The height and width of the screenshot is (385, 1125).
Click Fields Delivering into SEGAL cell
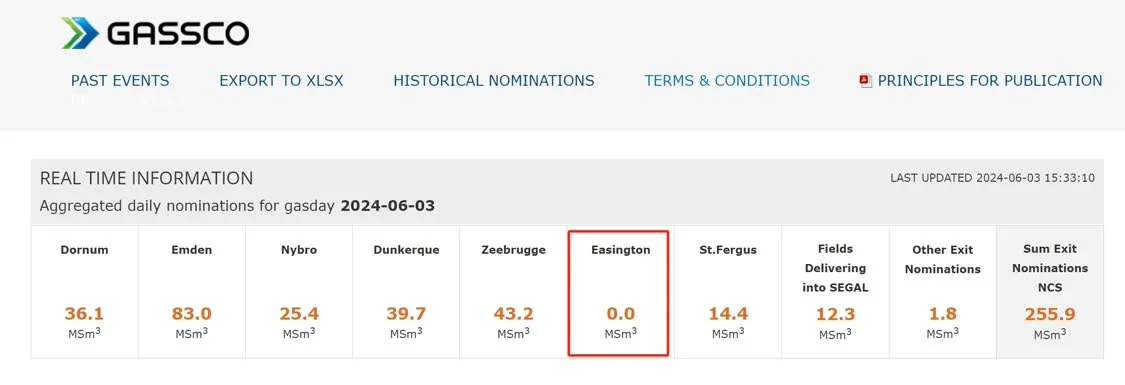pyautogui.click(x=835, y=293)
